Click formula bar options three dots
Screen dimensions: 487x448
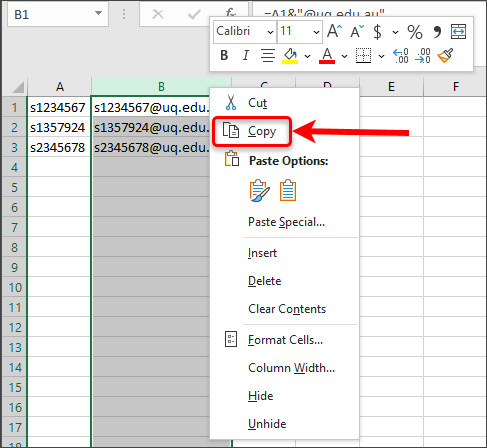click(x=124, y=14)
